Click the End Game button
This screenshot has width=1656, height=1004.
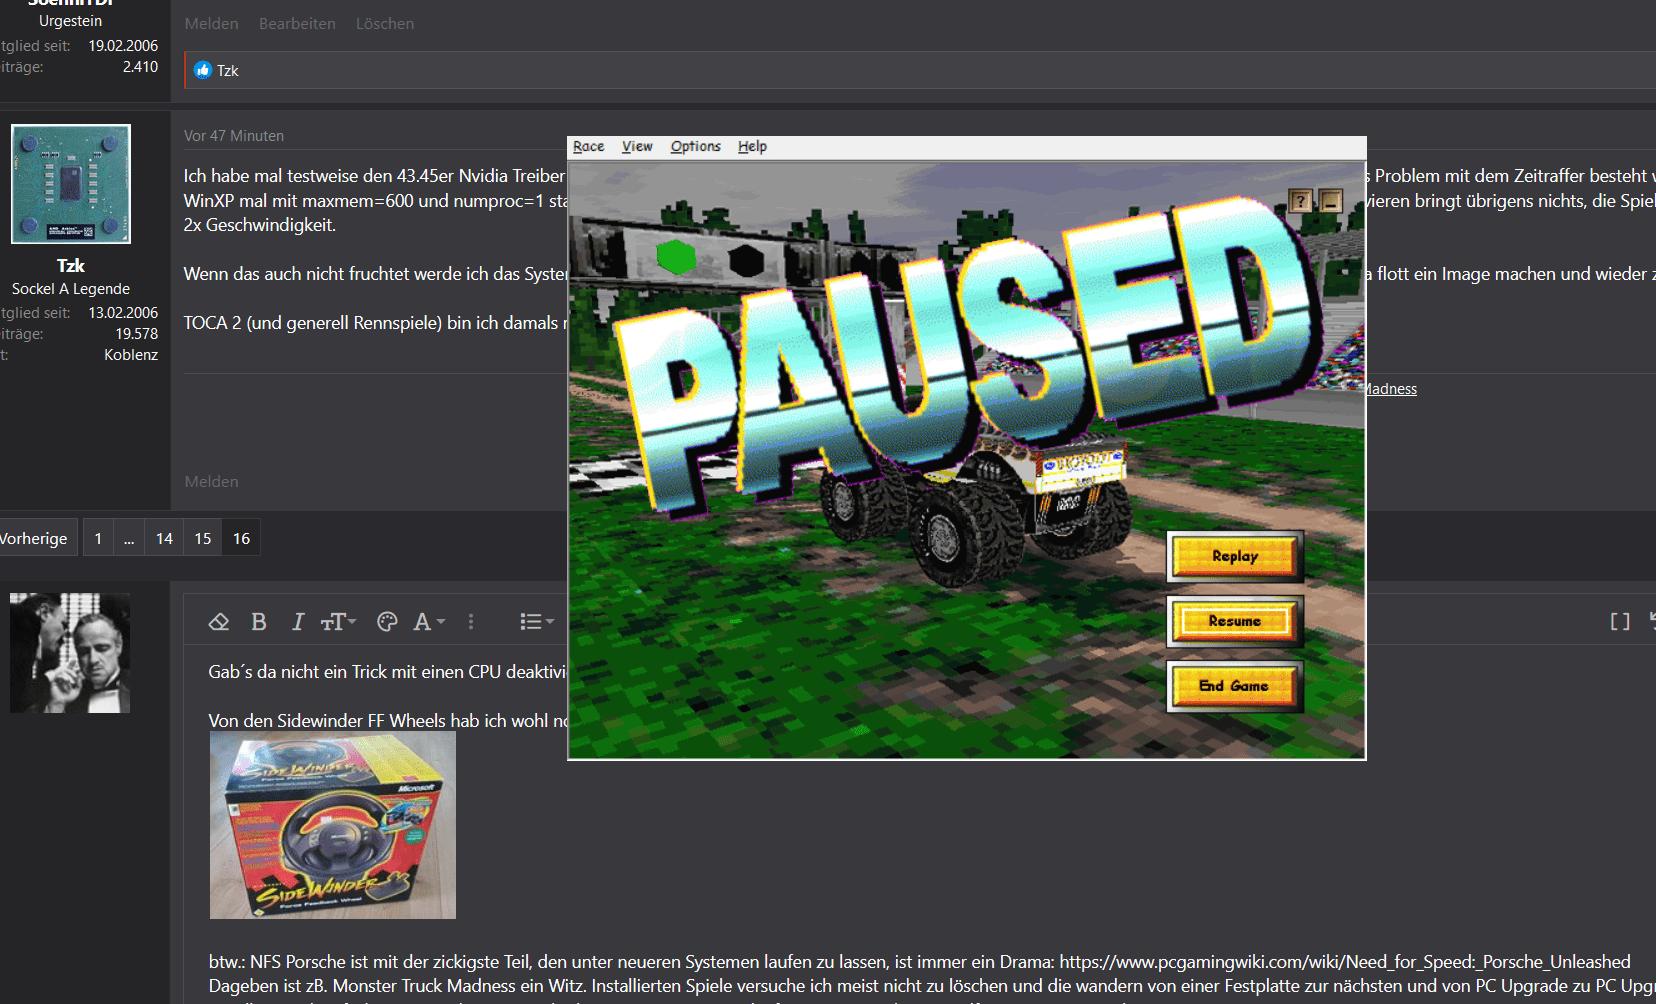click(x=1235, y=686)
